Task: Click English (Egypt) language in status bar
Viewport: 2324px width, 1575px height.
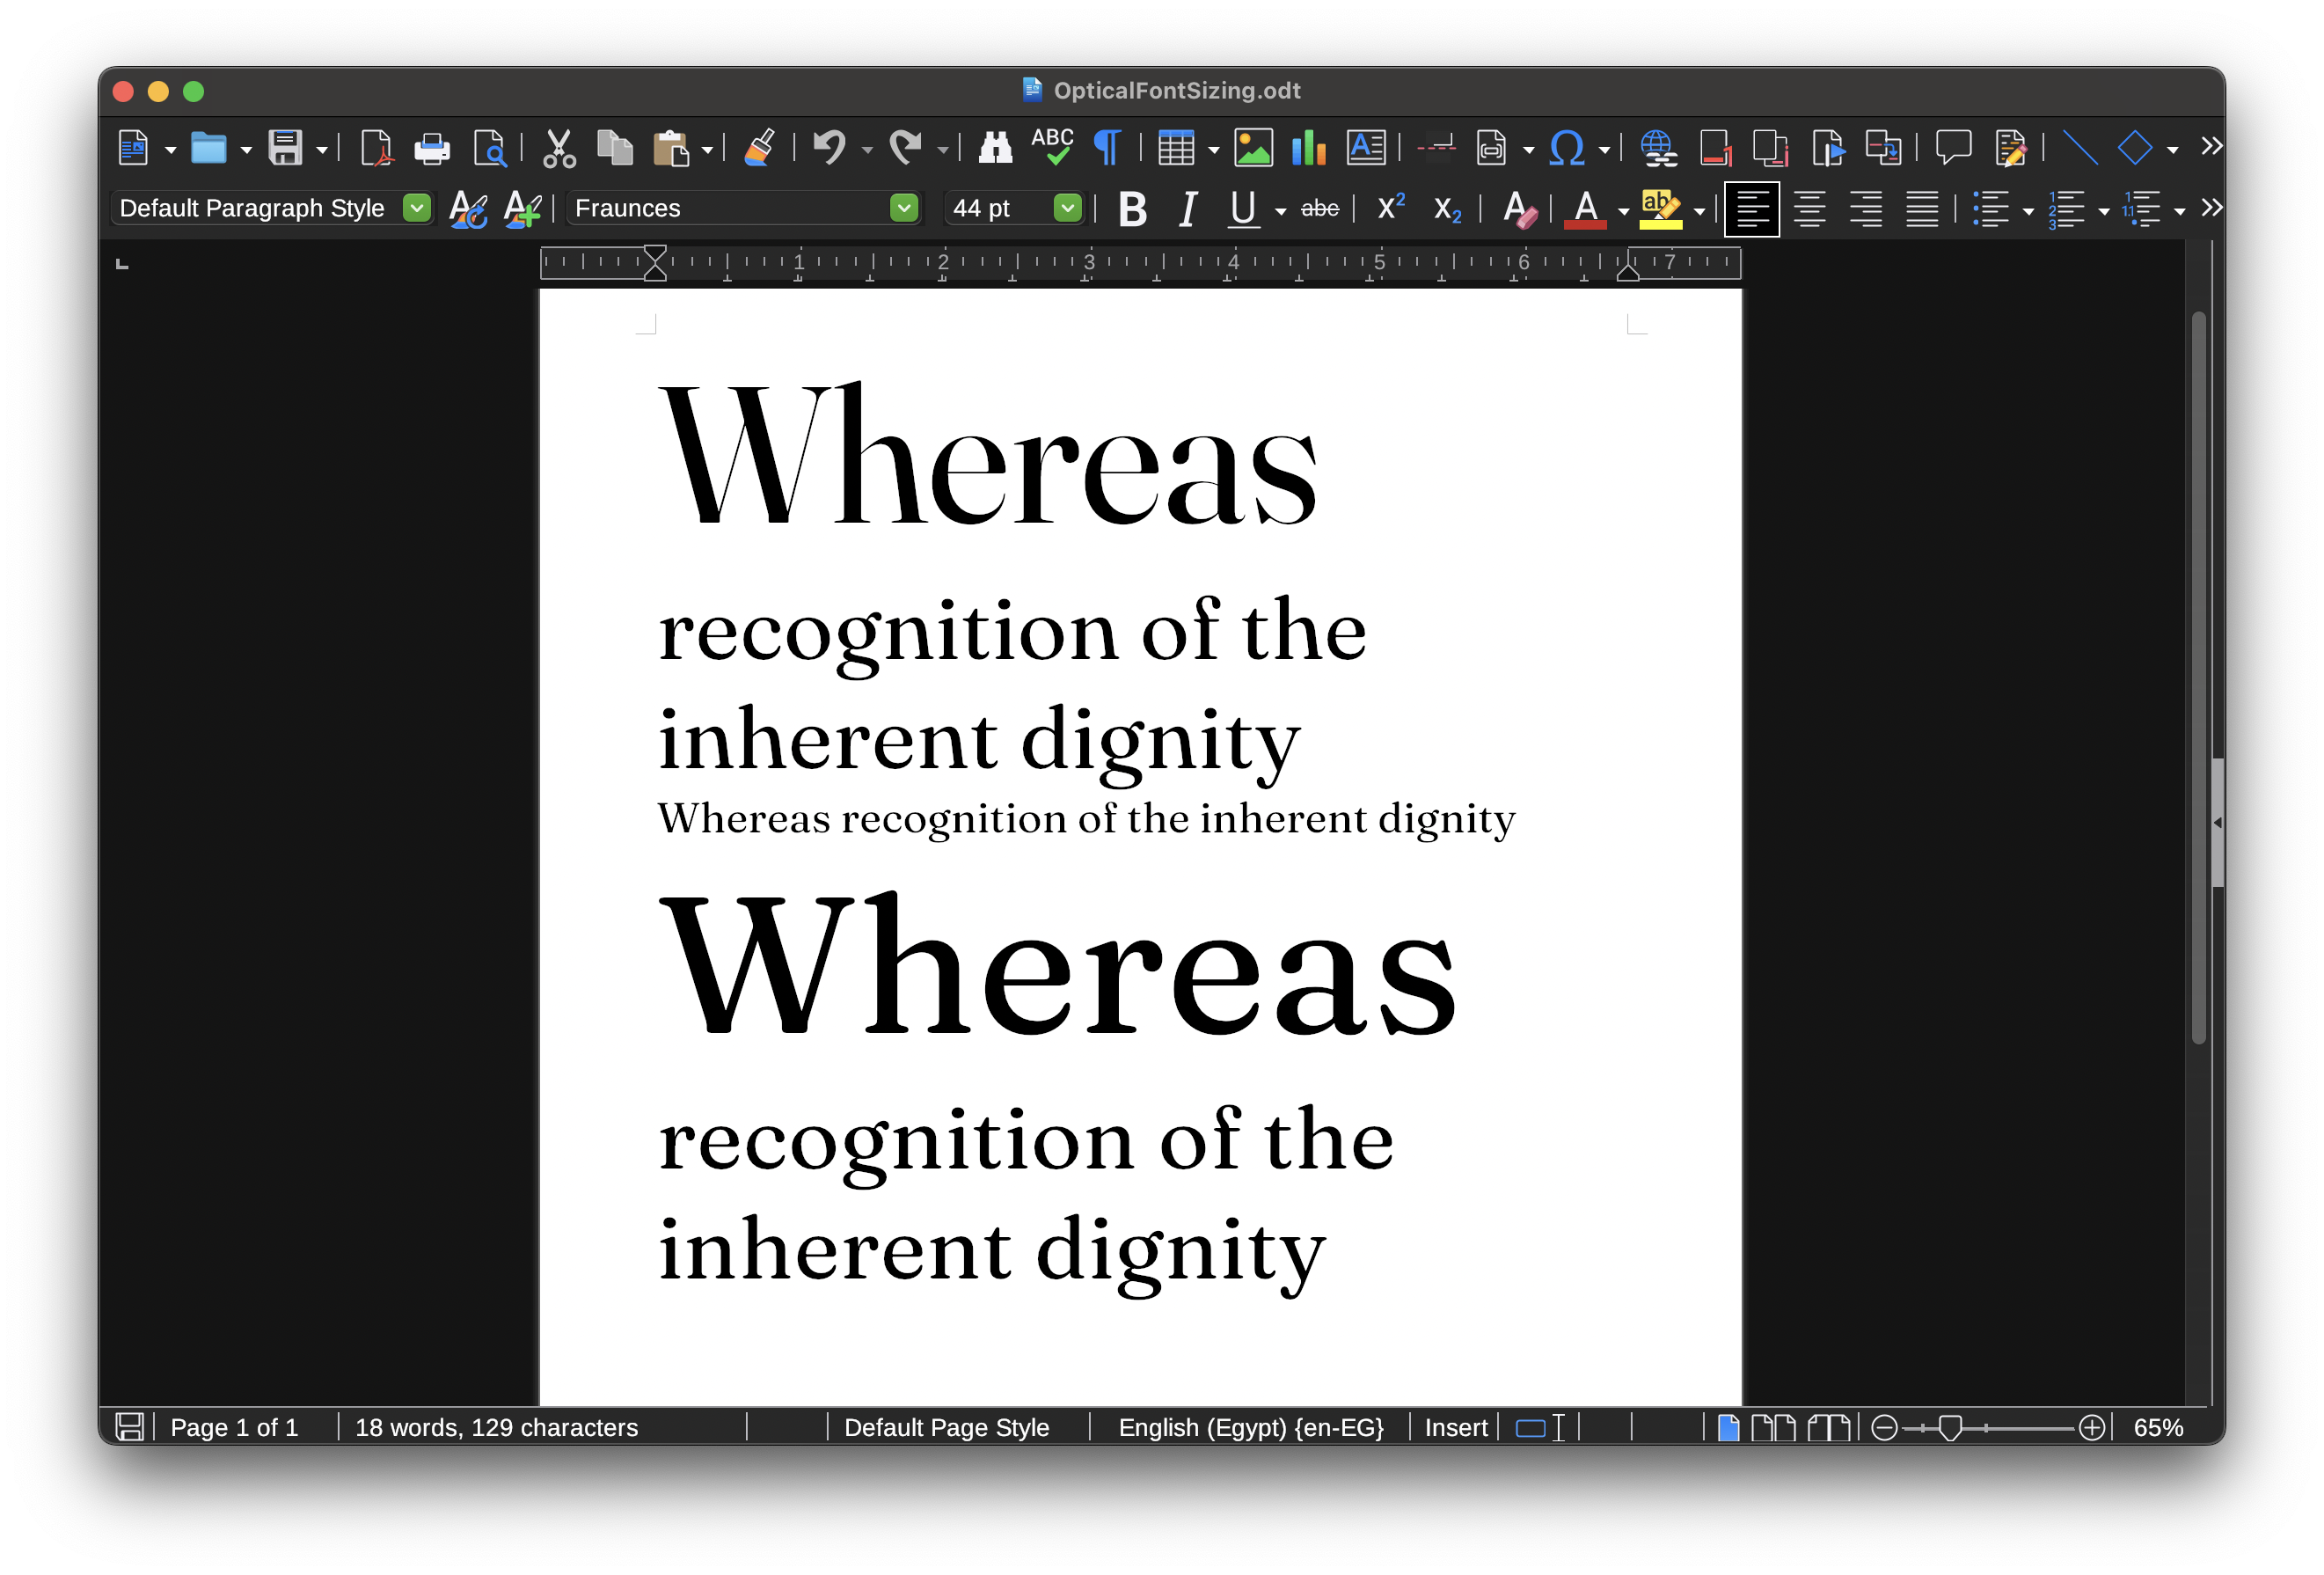Action: [1250, 1427]
